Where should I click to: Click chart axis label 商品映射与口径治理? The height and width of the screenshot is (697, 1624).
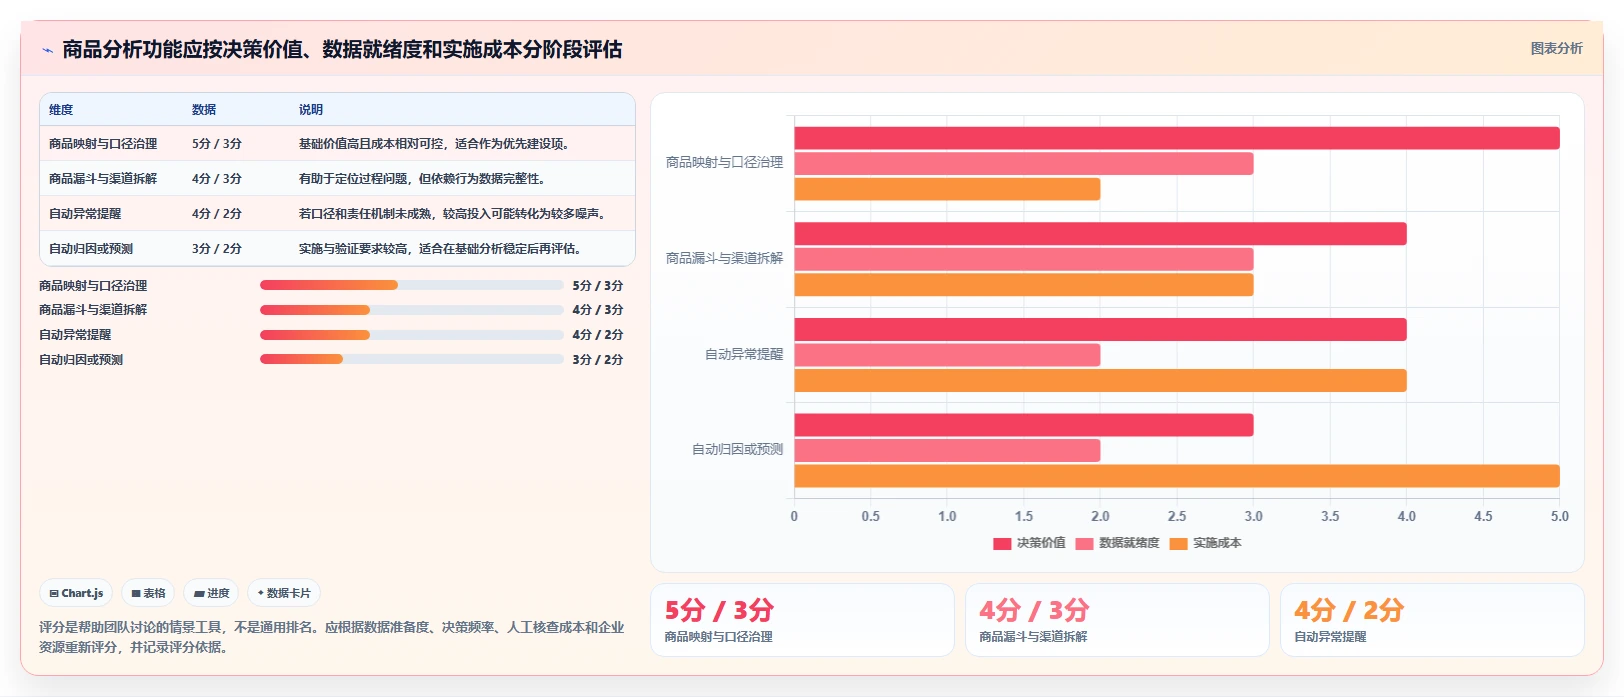pos(724,162)
